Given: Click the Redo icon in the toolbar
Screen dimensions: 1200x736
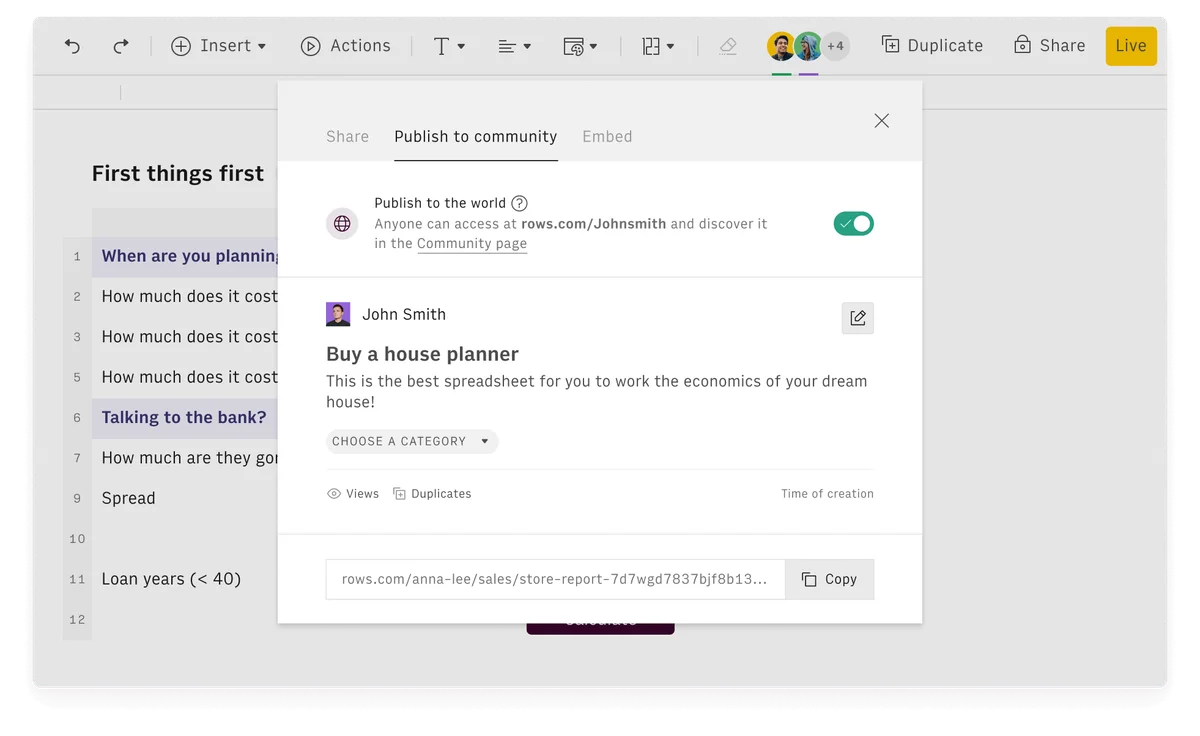Looking at the screenshot, I should click(x=119, y=45).
